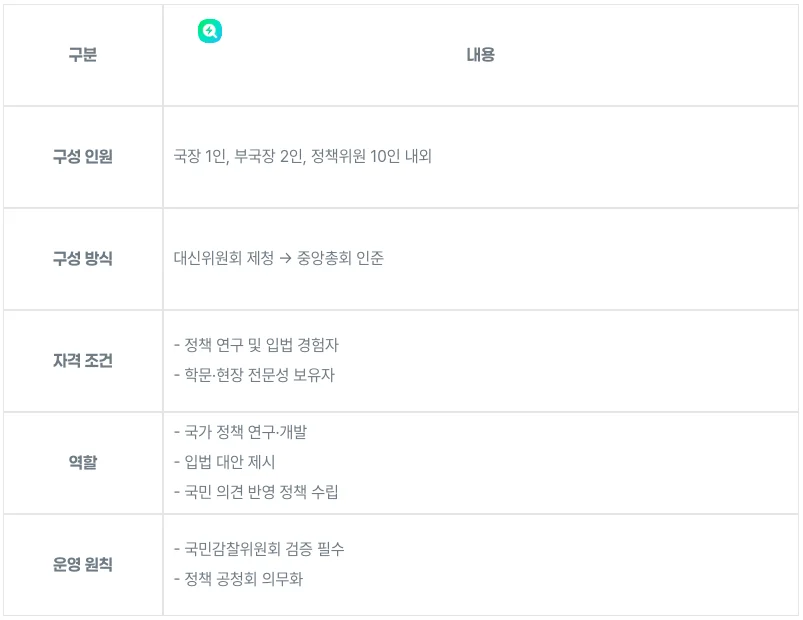
Task: Select the 자격 조건 row label
Action: tap(83, 361)
